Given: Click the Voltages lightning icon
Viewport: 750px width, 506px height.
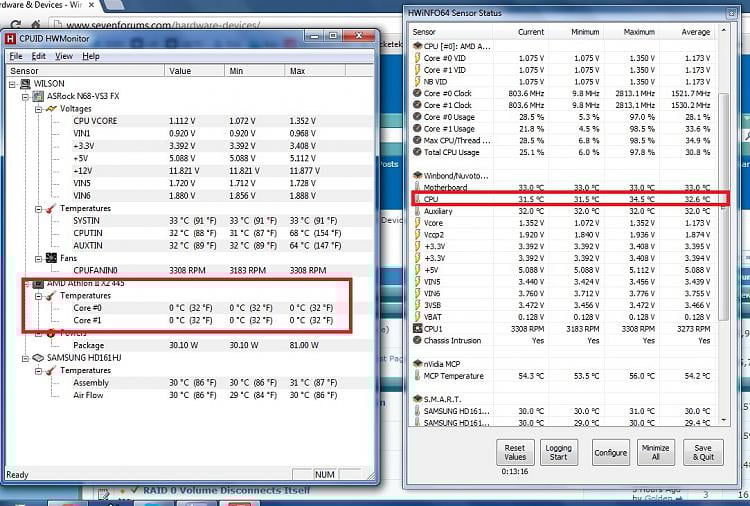Looking at the screenshot, I should pyautogui.click(x=51, y=109).
